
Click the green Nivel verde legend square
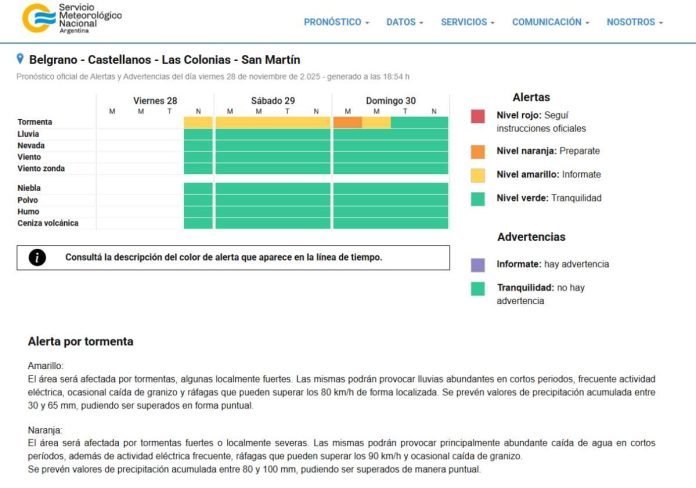[x=478, y=198]
